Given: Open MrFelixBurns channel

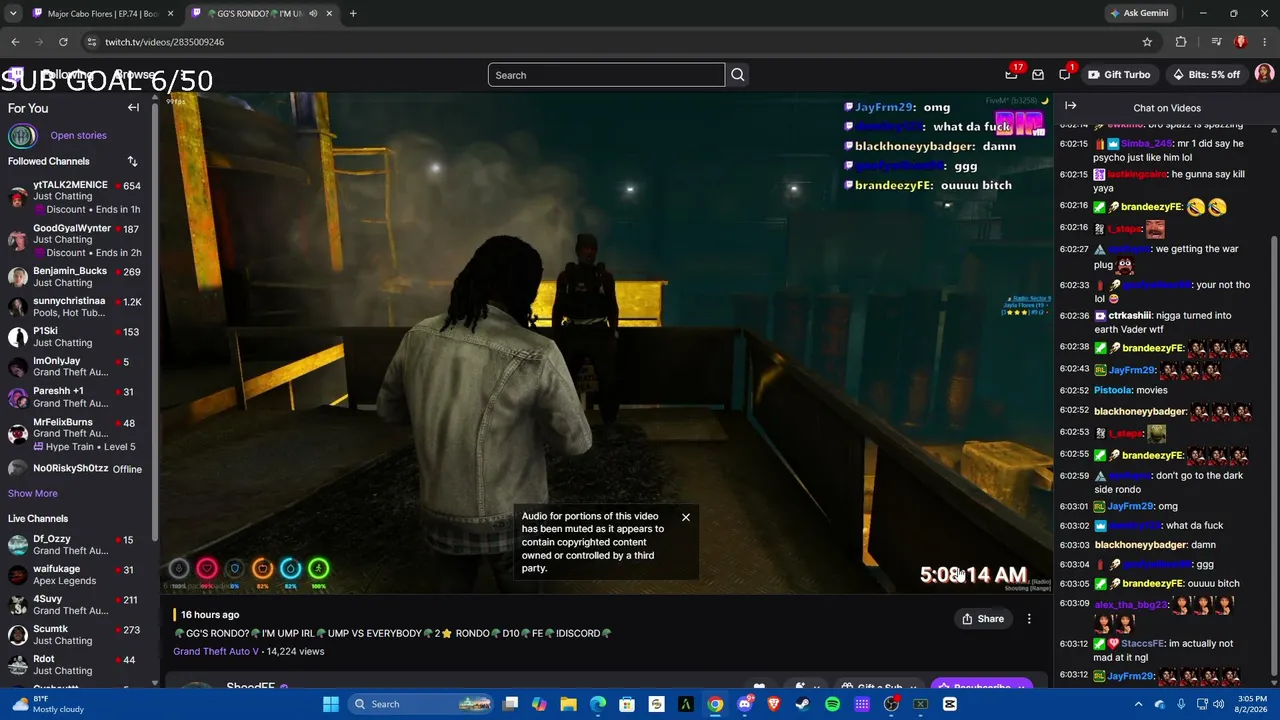Looking at the screenshot, I should (75, 433).
